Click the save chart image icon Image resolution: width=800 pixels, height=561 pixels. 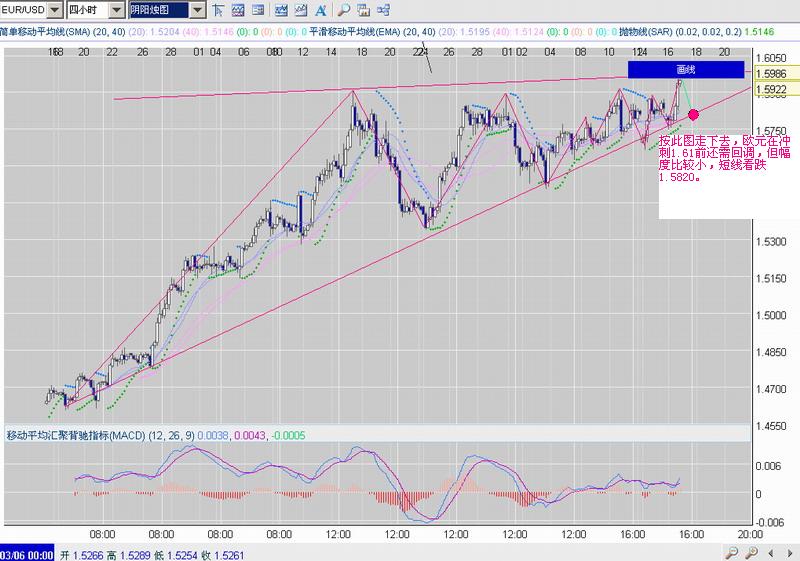pyautogui.click(x=363, y=10)
